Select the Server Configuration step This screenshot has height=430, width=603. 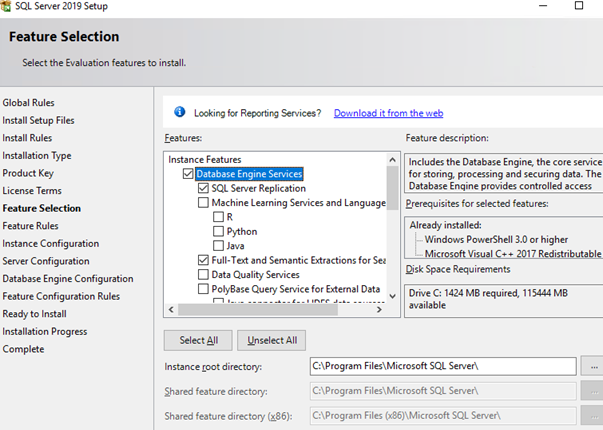pyautogui.click(x=46, y=261)
